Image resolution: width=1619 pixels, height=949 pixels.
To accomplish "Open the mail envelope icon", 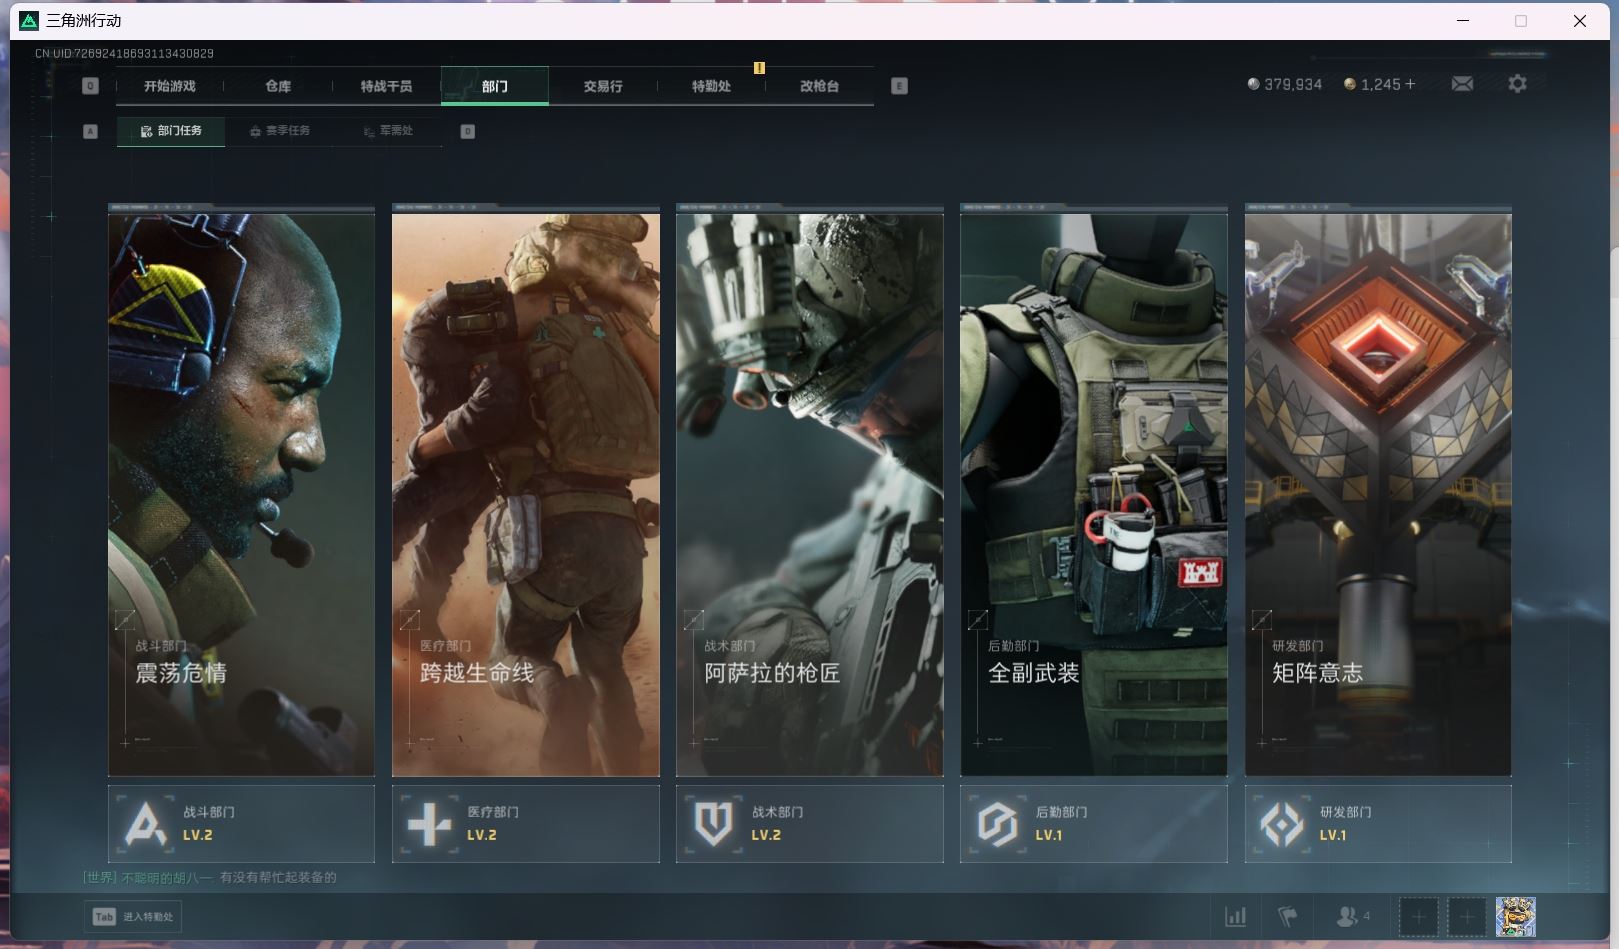I will coord(1462,84).
